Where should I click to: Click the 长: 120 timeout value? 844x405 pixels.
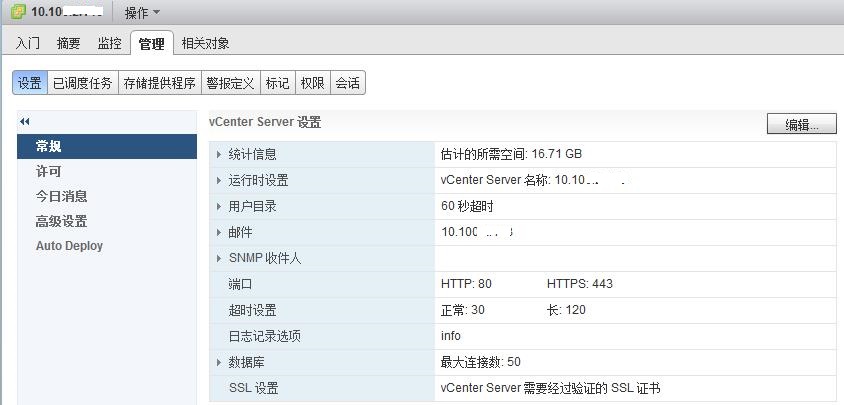566,310
